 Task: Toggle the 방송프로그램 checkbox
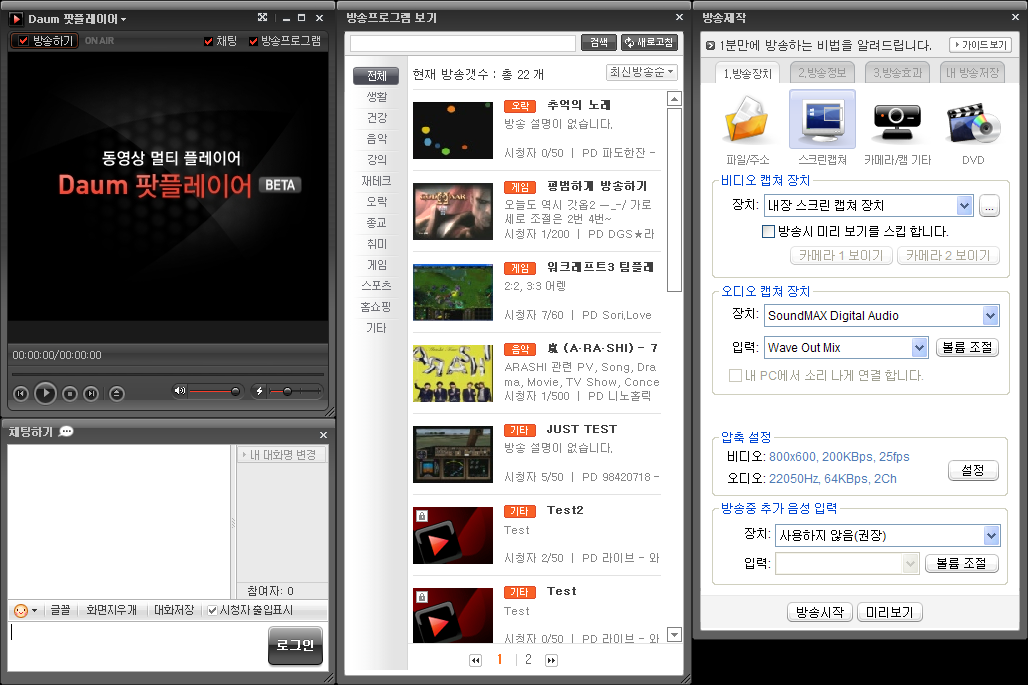pos(253,41)
